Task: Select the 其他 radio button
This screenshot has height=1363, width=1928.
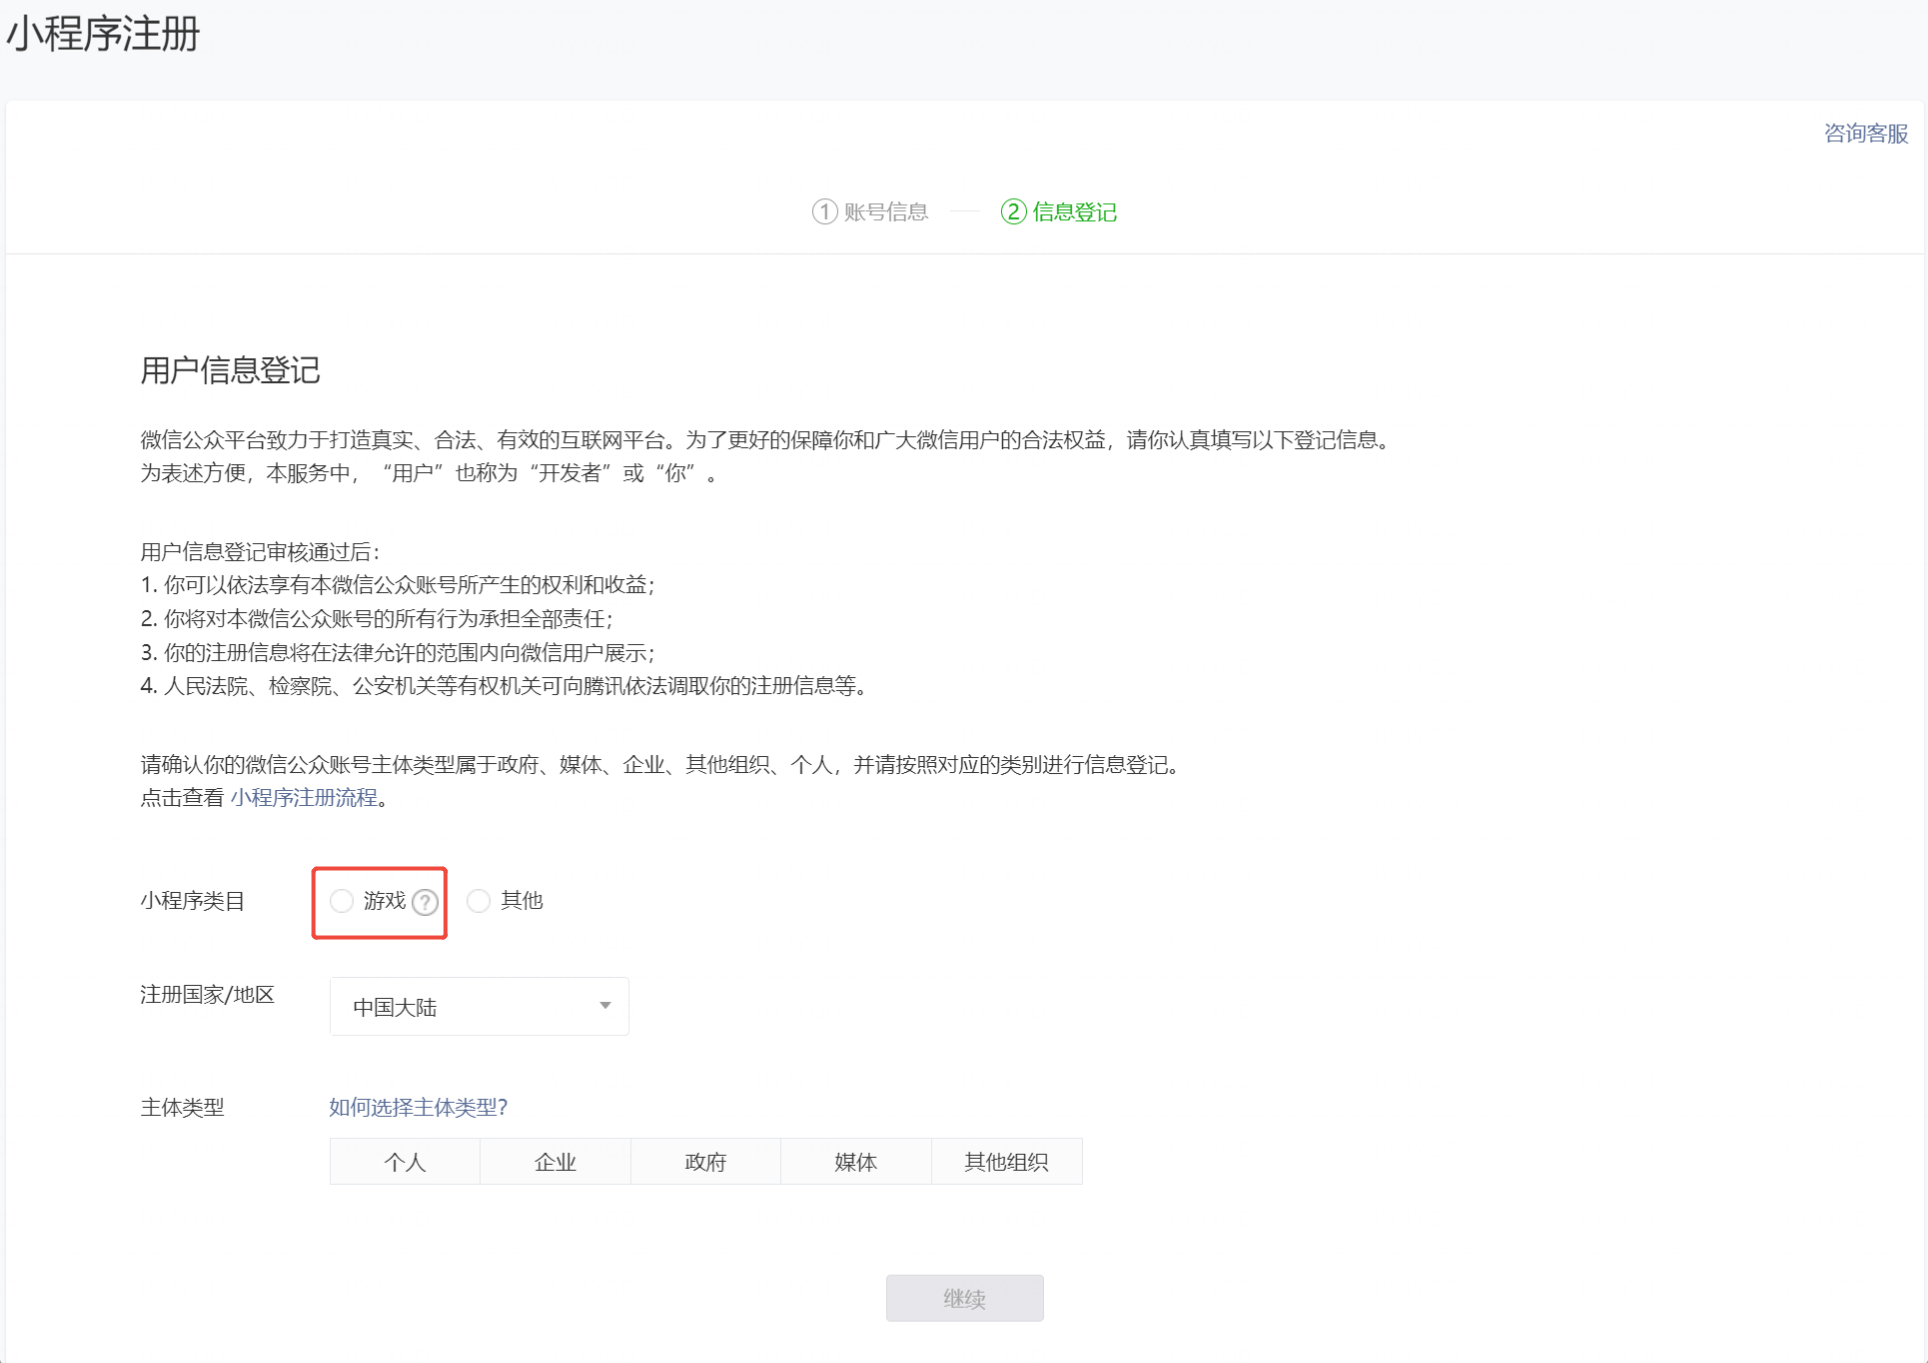Action: tap(479, 901)
